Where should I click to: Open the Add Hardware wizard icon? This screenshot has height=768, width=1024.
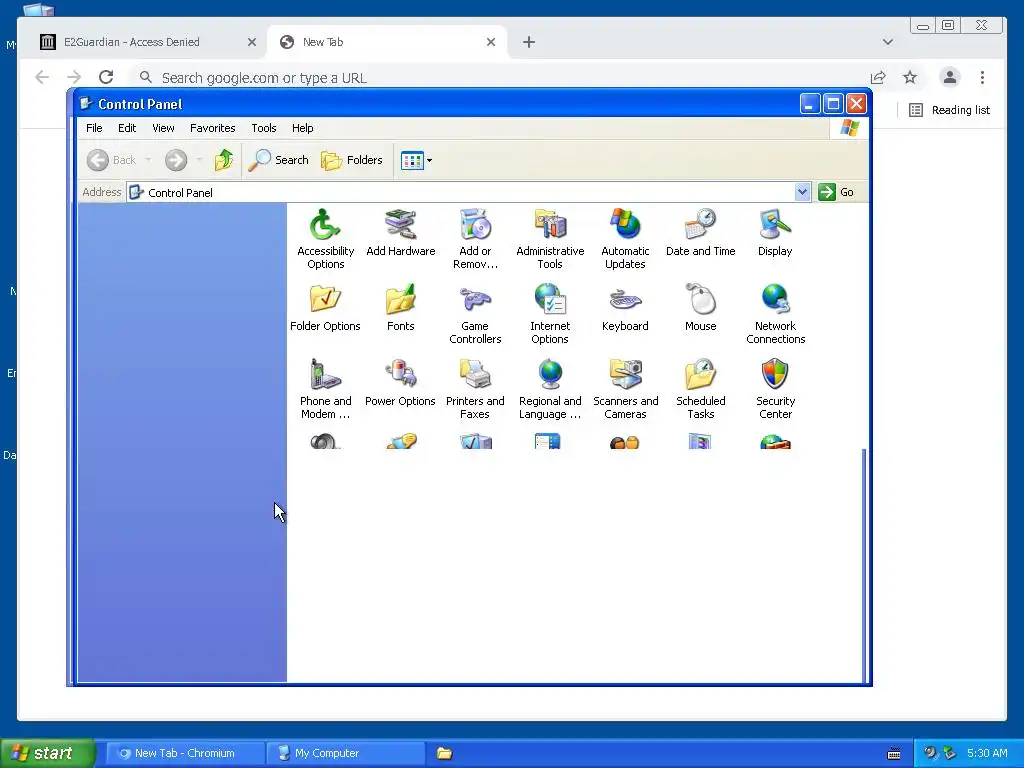[x=400, y=232]
